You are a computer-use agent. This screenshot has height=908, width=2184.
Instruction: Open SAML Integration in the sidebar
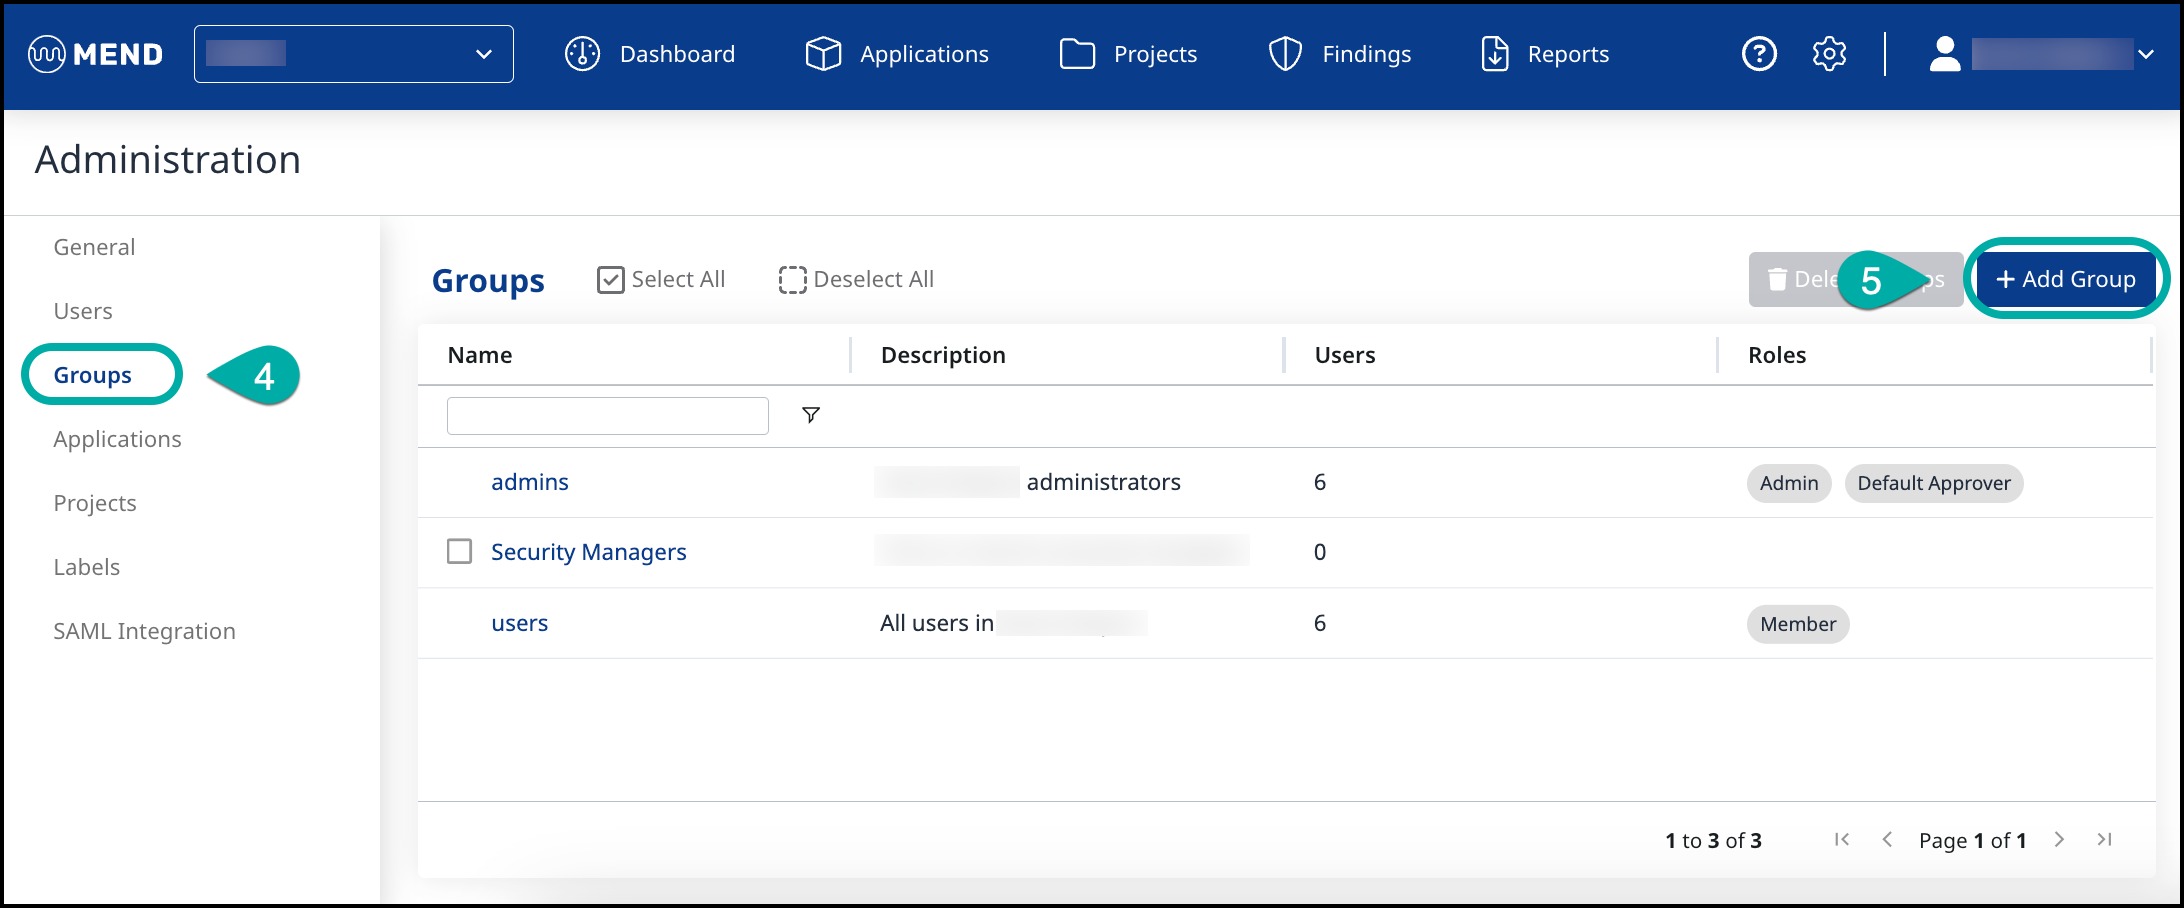click(144, 631)
